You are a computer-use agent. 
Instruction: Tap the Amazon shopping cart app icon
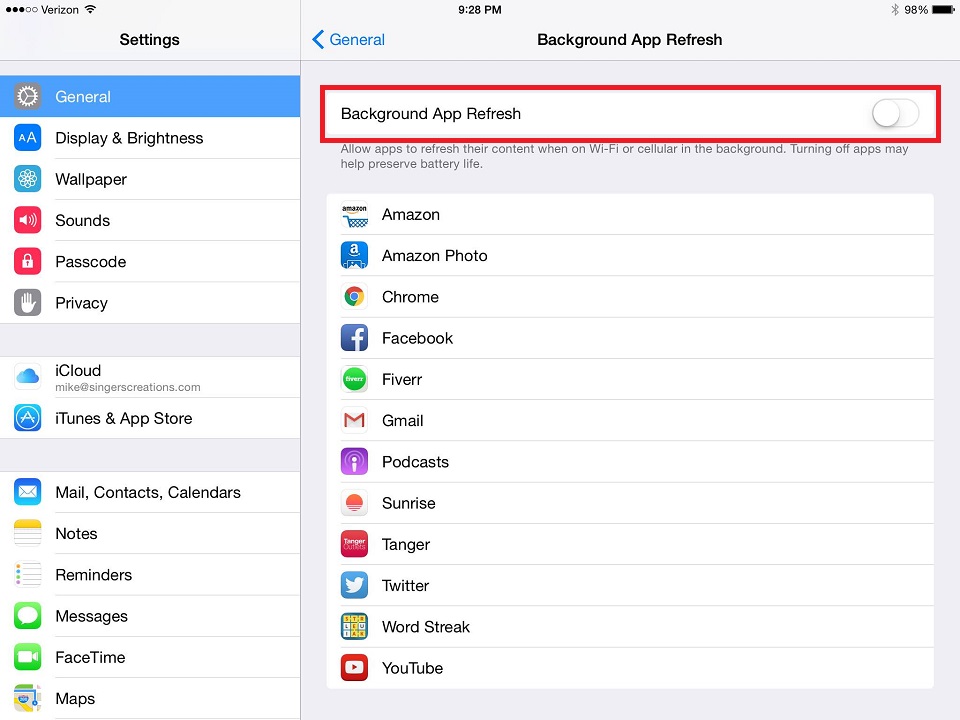click(354, 215)
